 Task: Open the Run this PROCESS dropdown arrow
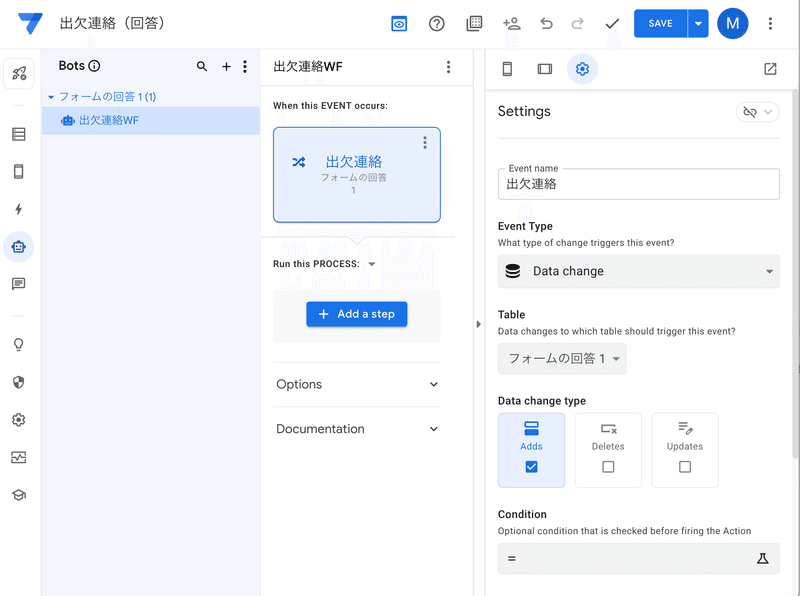(x=372, y=264)
